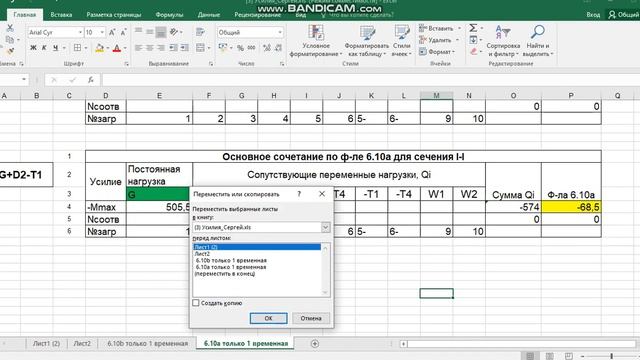This screenshot has width=640, height=360.
Task: Expand 'Сортировка и фильтр' menu
Action: (503, 42)
